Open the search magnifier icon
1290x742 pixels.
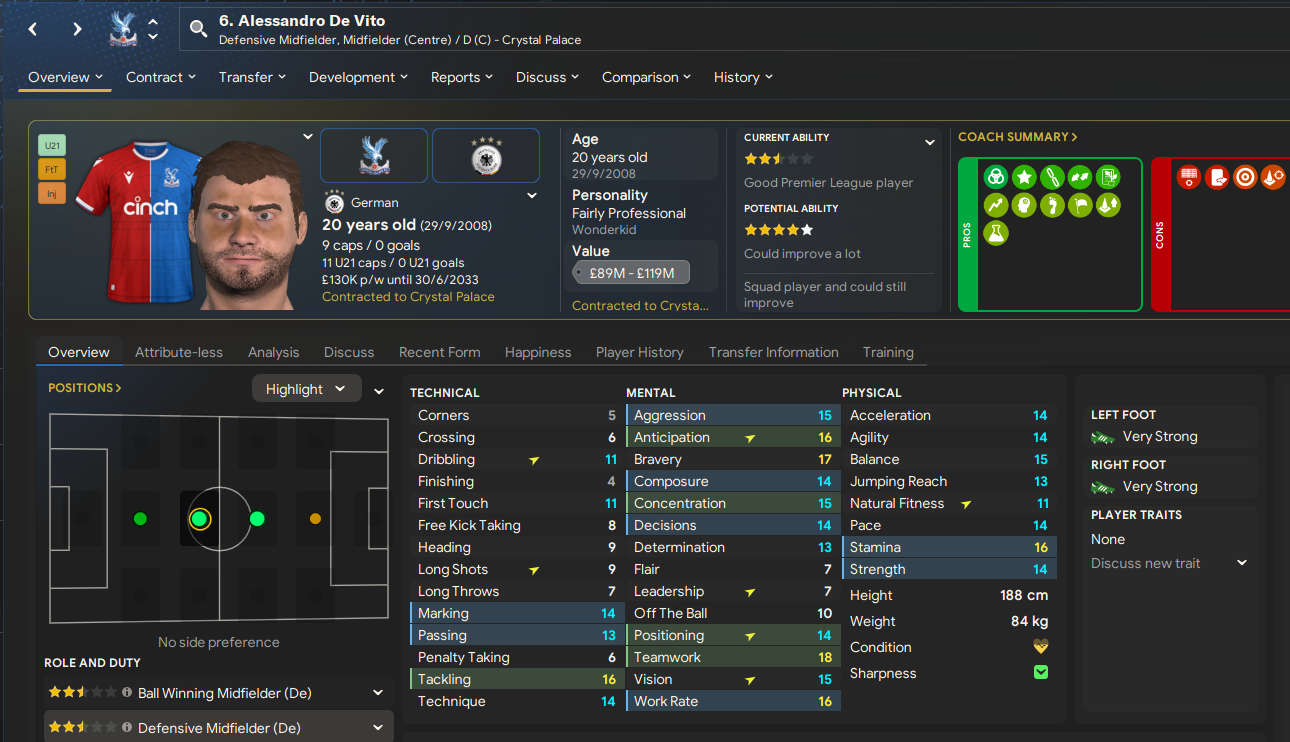click(x=199, y=29)
